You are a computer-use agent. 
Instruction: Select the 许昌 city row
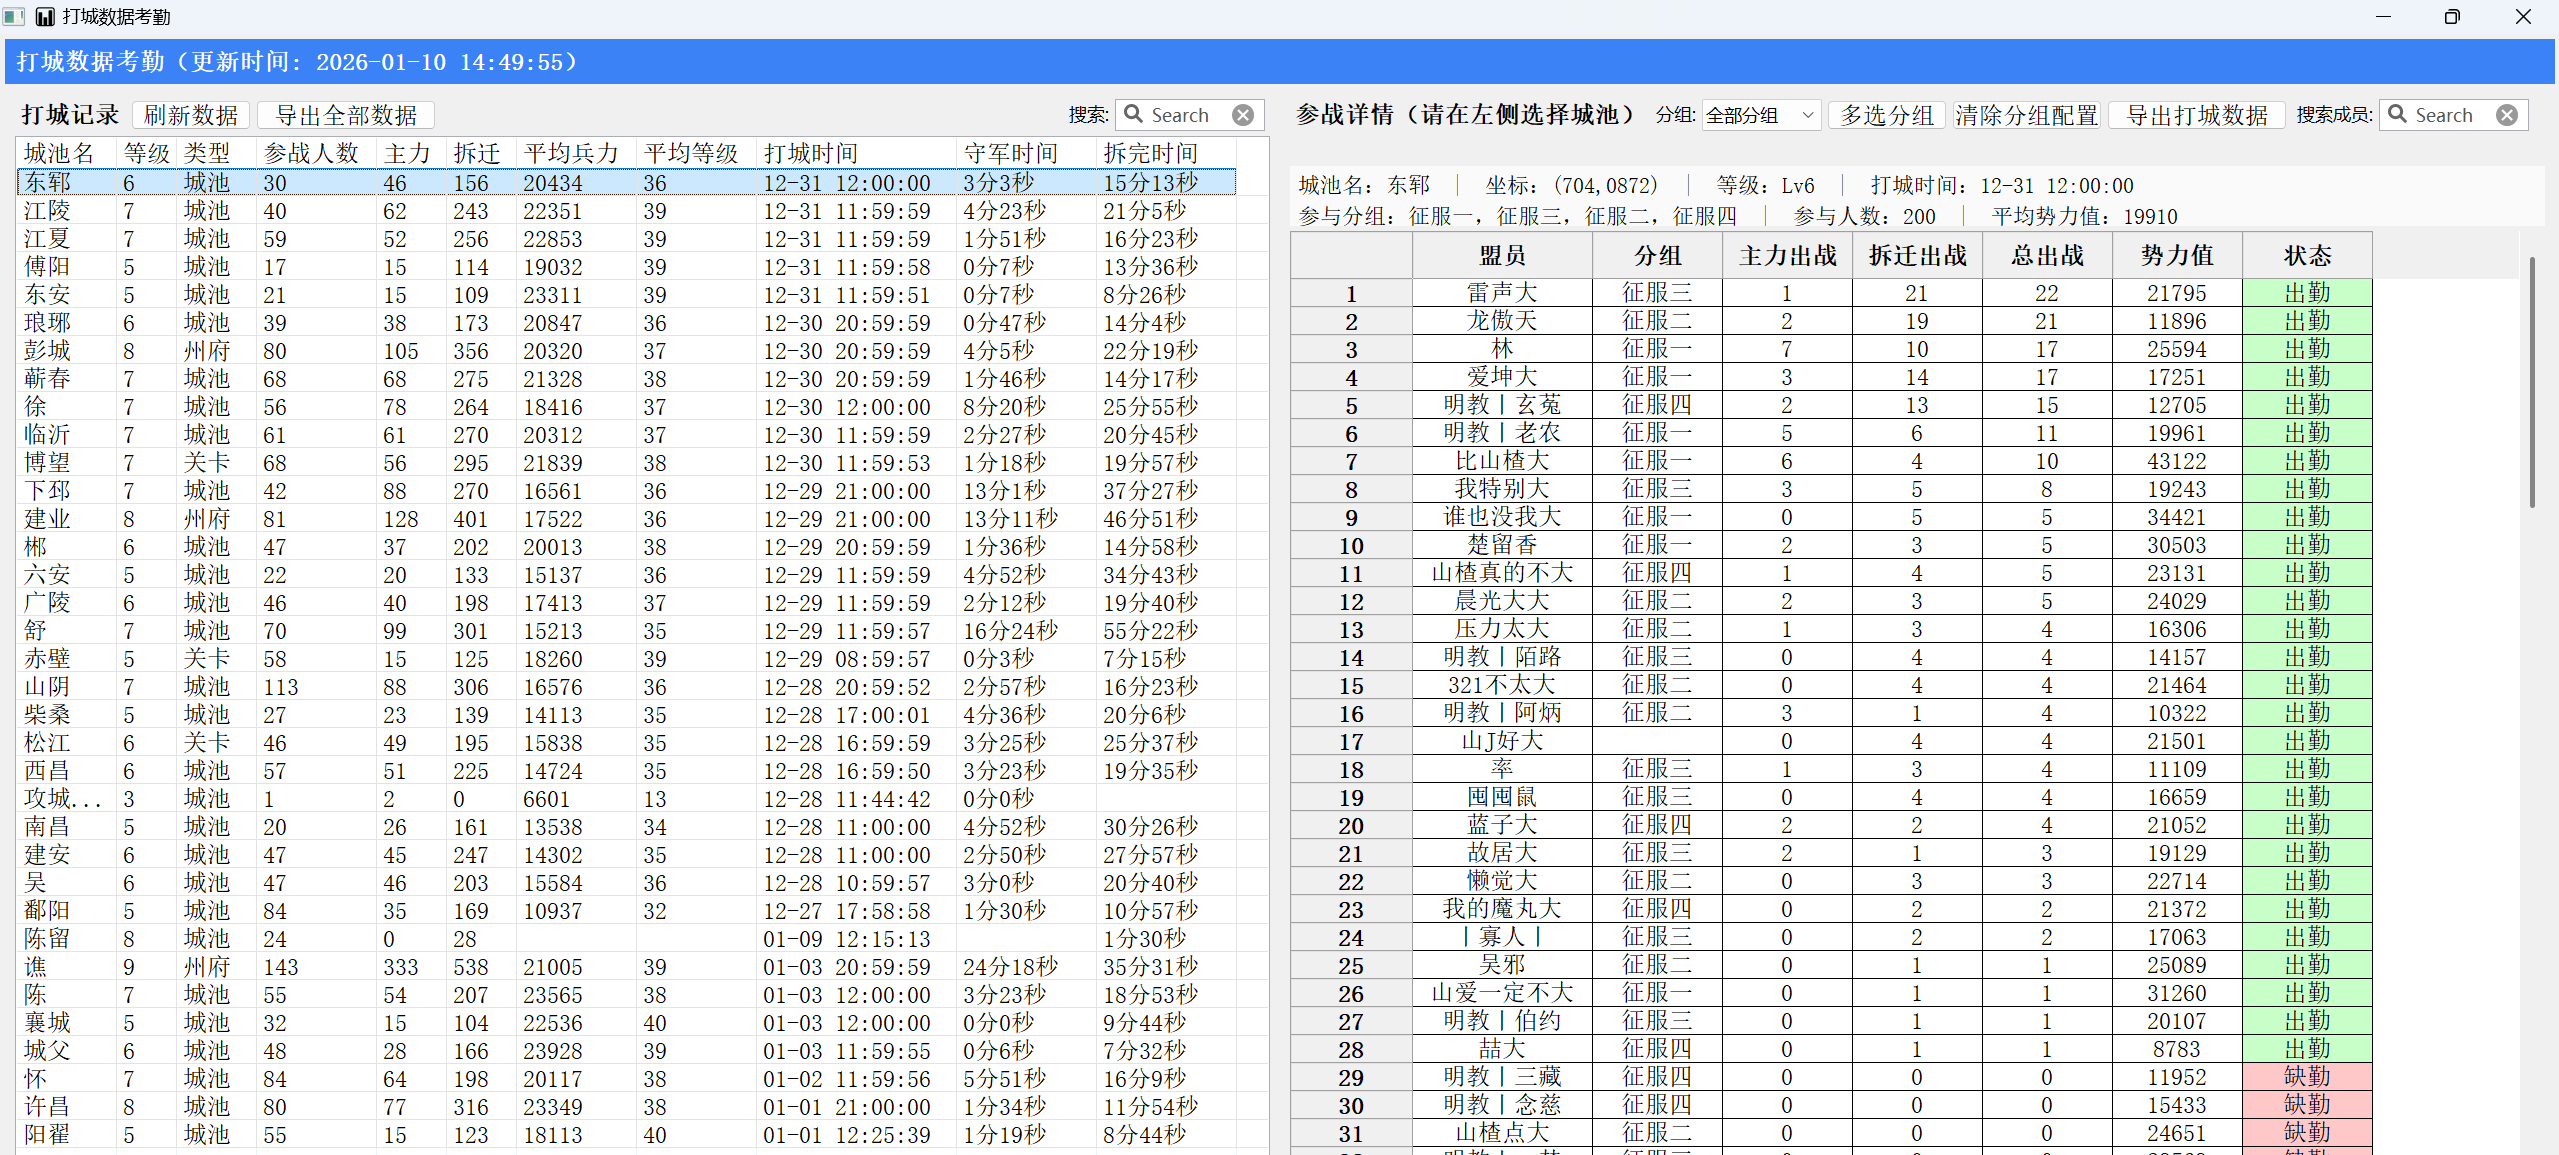pos(627,1107)
